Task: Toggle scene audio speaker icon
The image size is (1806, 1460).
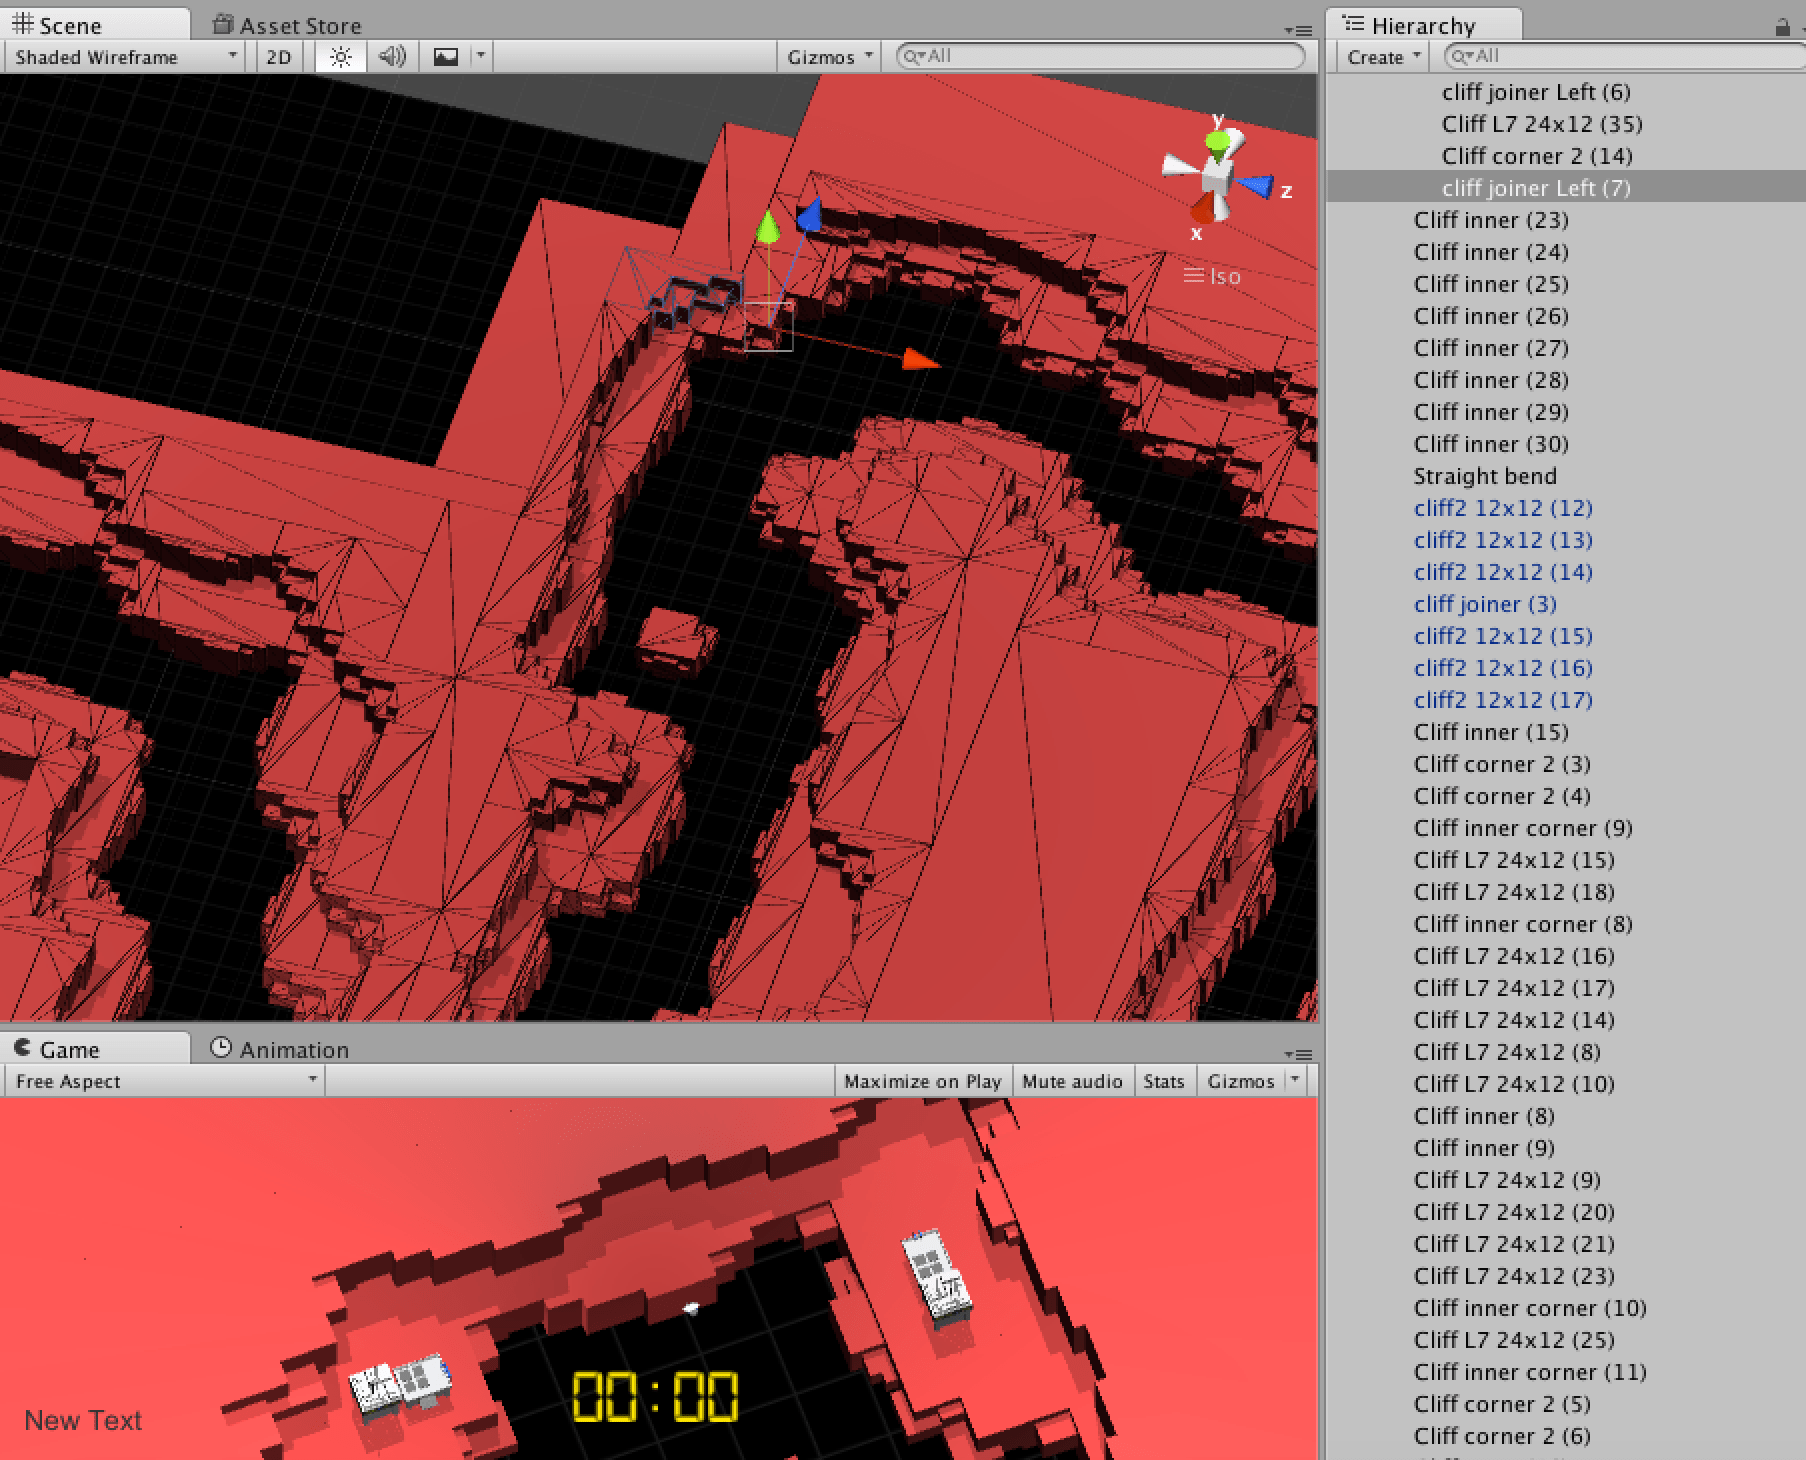Action: pos(392,57)
